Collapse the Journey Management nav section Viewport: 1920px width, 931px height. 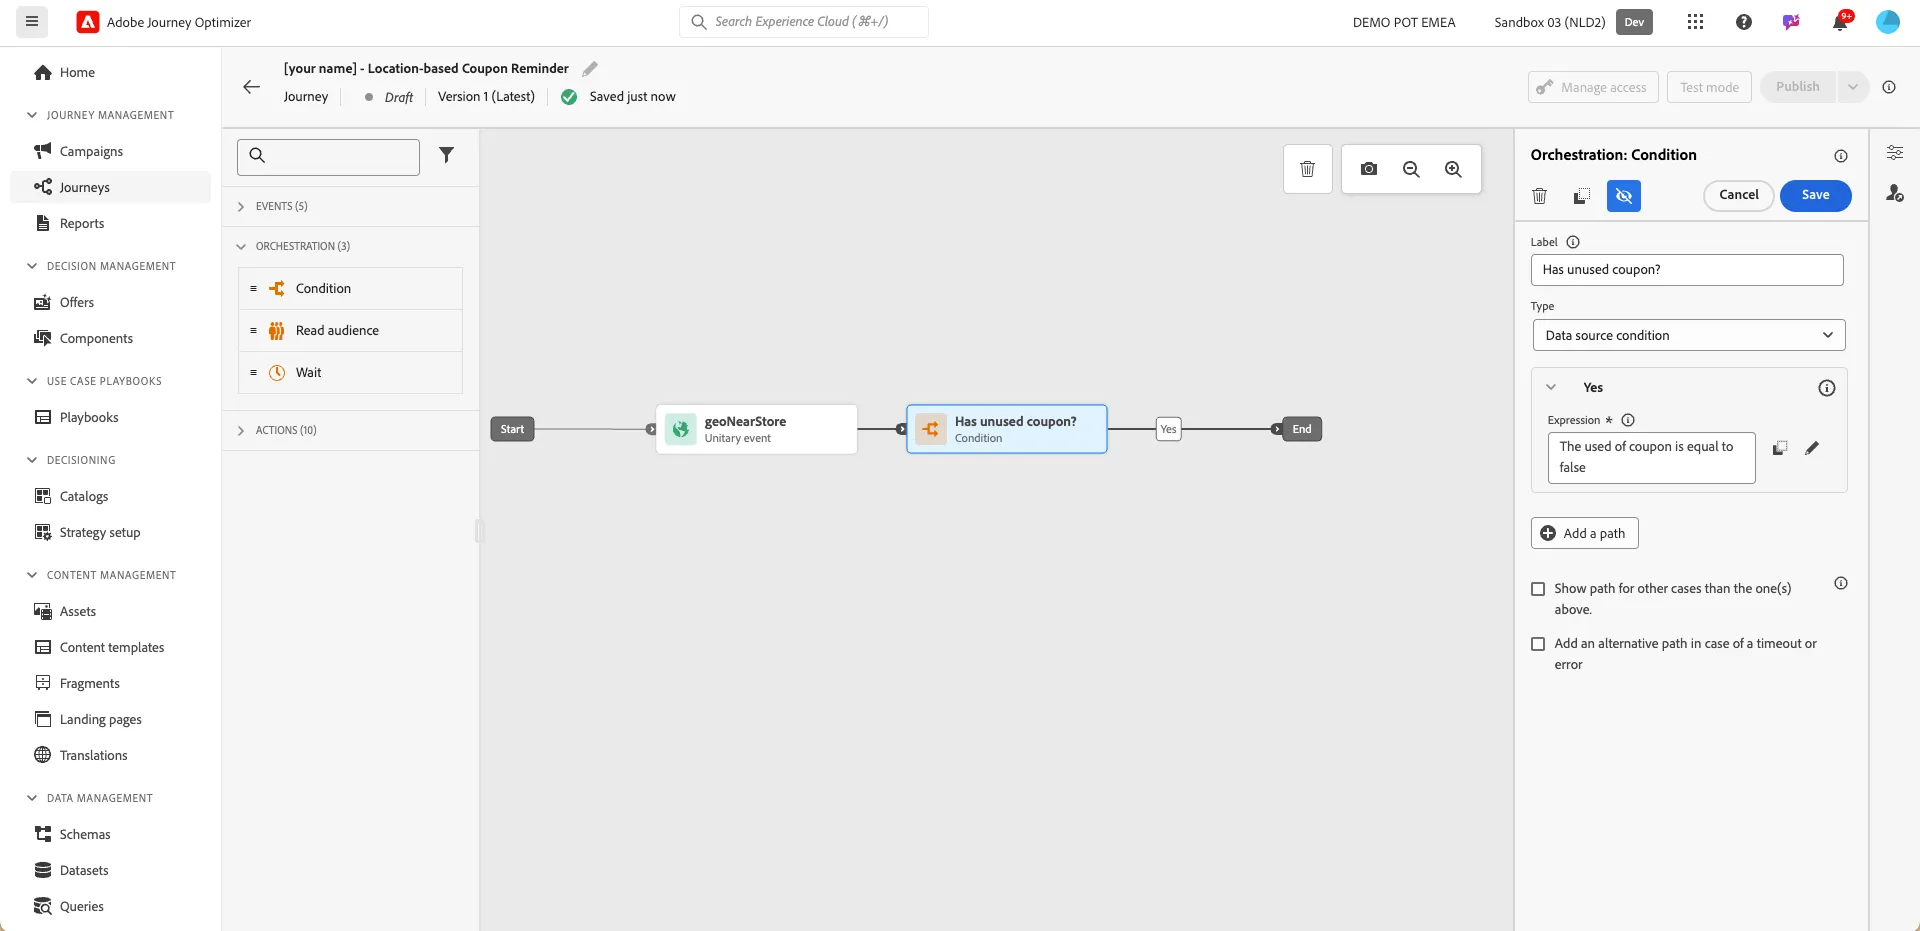(32, 115)
